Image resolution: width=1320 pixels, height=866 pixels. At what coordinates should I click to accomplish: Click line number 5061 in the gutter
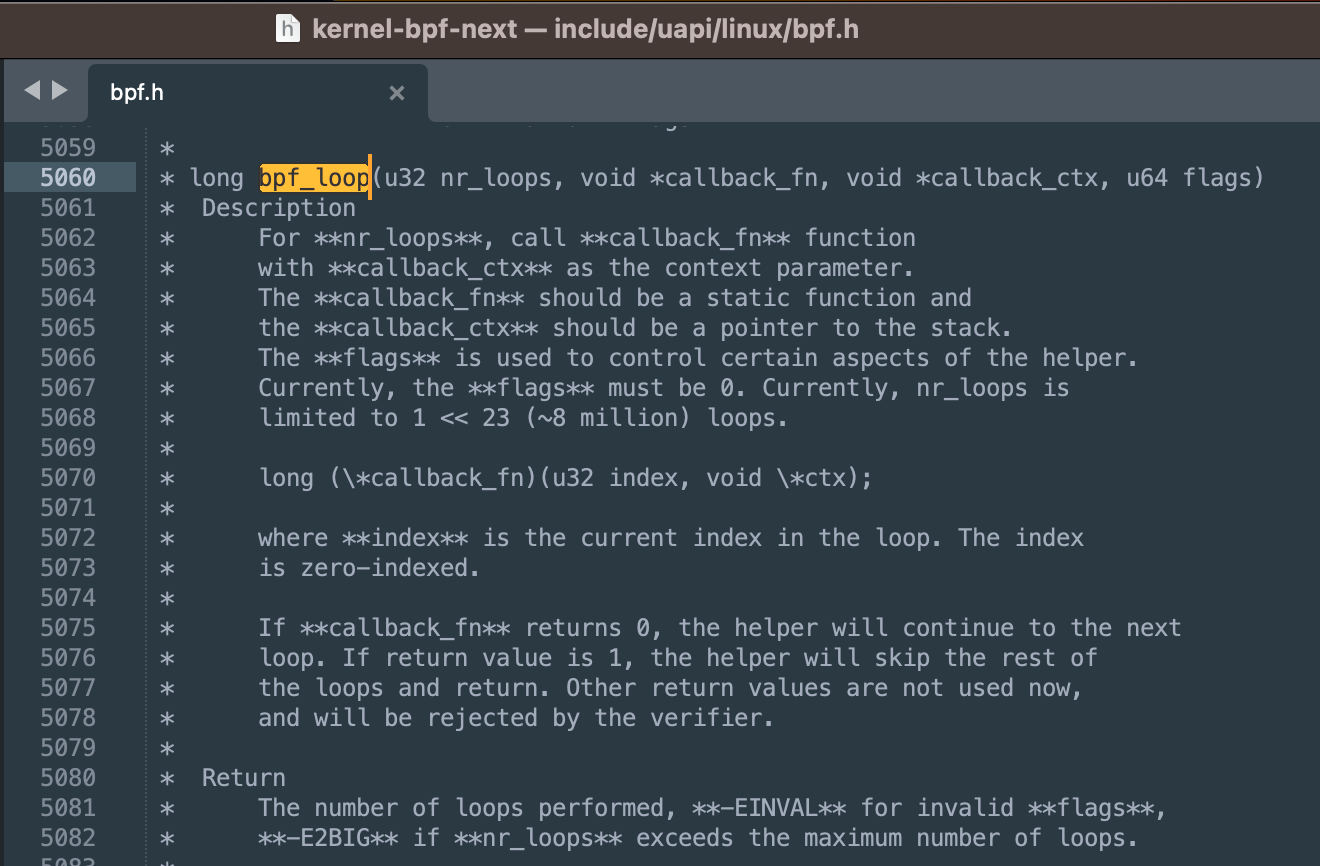(68, 208)
